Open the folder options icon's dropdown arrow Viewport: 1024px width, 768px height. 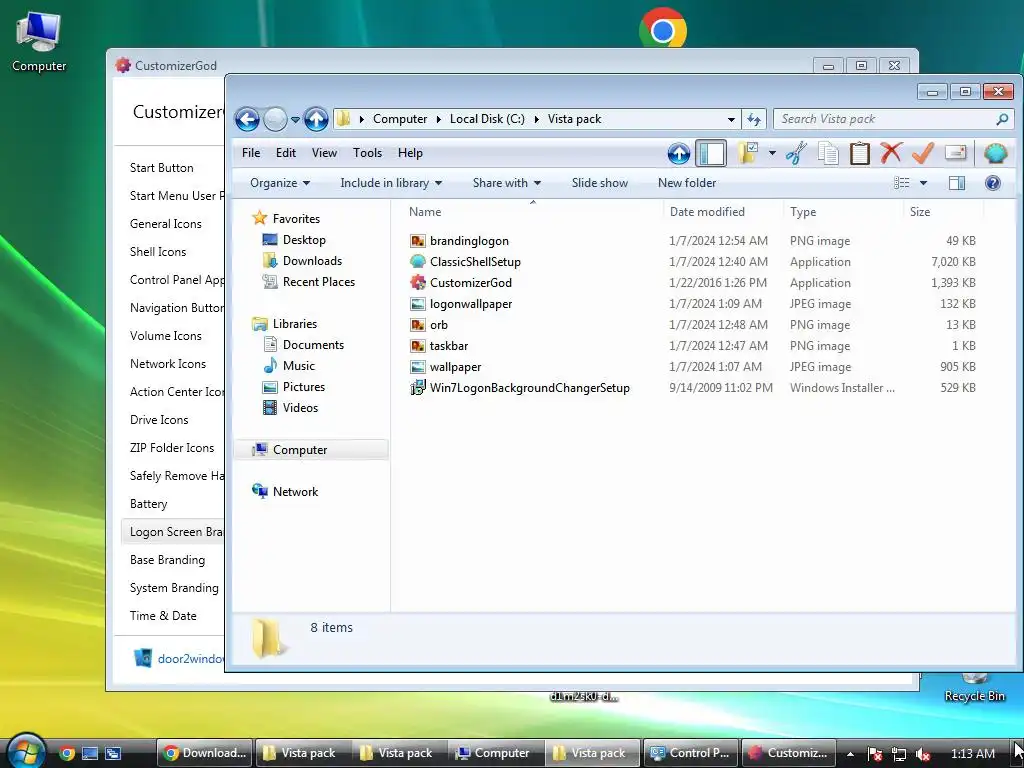coord(772,153)
